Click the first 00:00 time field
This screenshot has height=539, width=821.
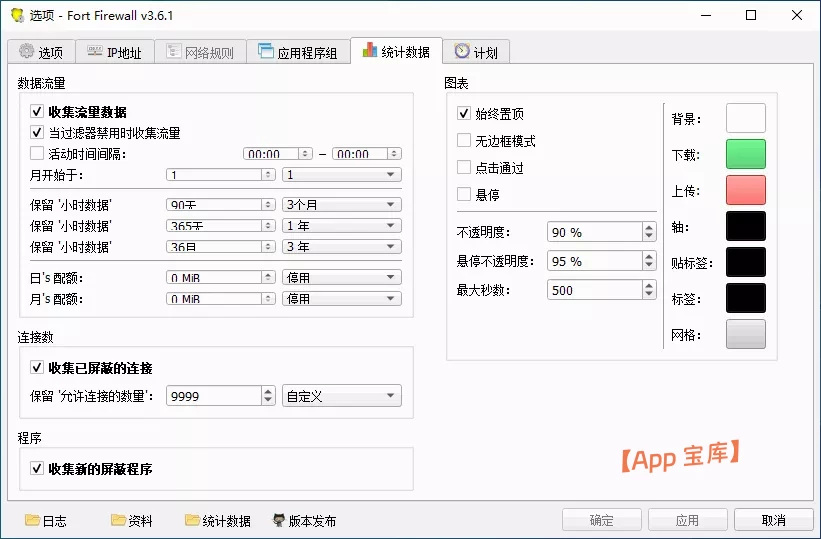coord(278,153)
